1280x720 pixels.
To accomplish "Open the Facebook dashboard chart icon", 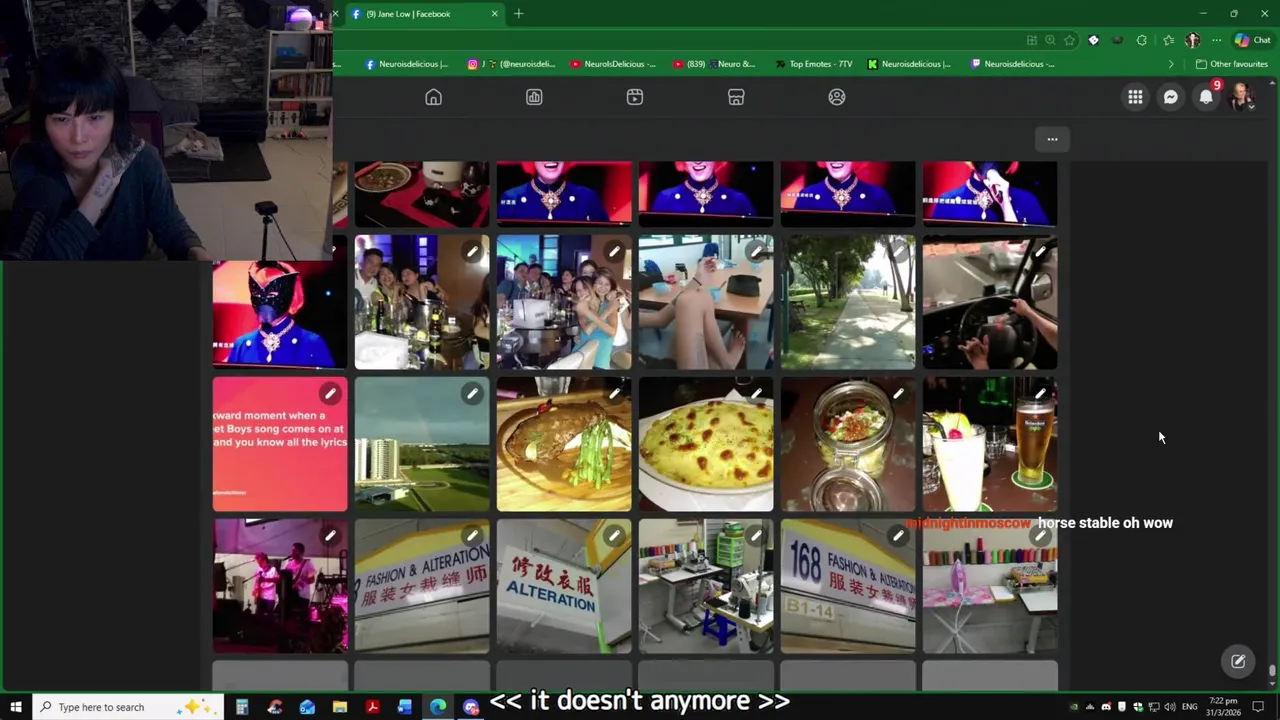I will click(x=534, y=97).
